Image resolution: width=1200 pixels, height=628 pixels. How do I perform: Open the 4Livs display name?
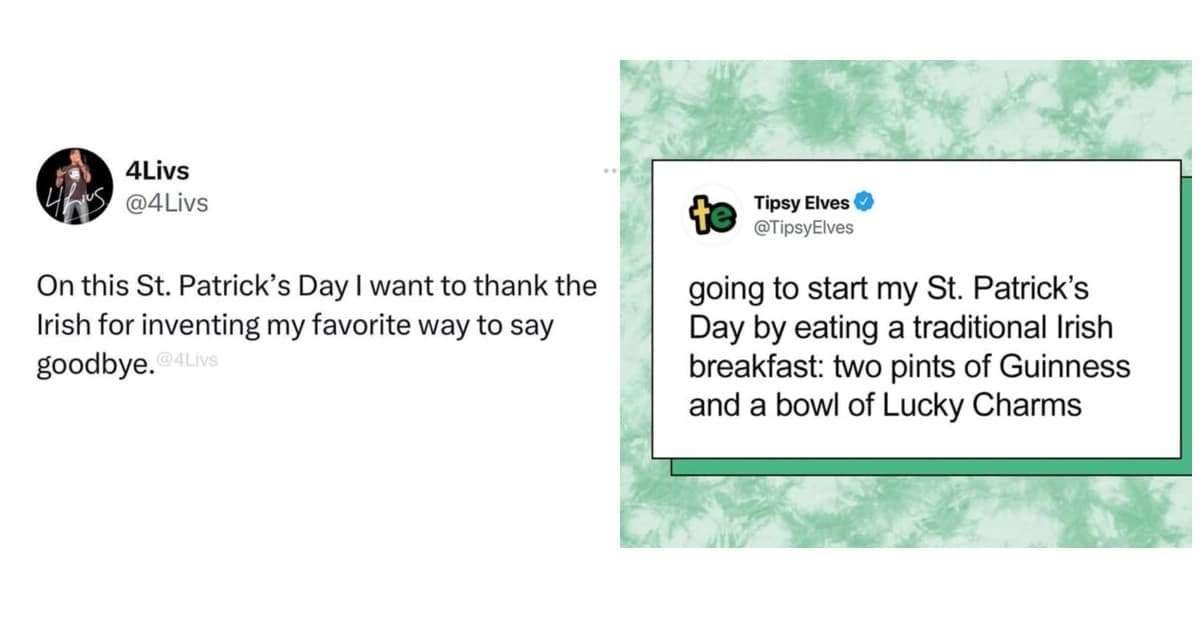[159, 171]
